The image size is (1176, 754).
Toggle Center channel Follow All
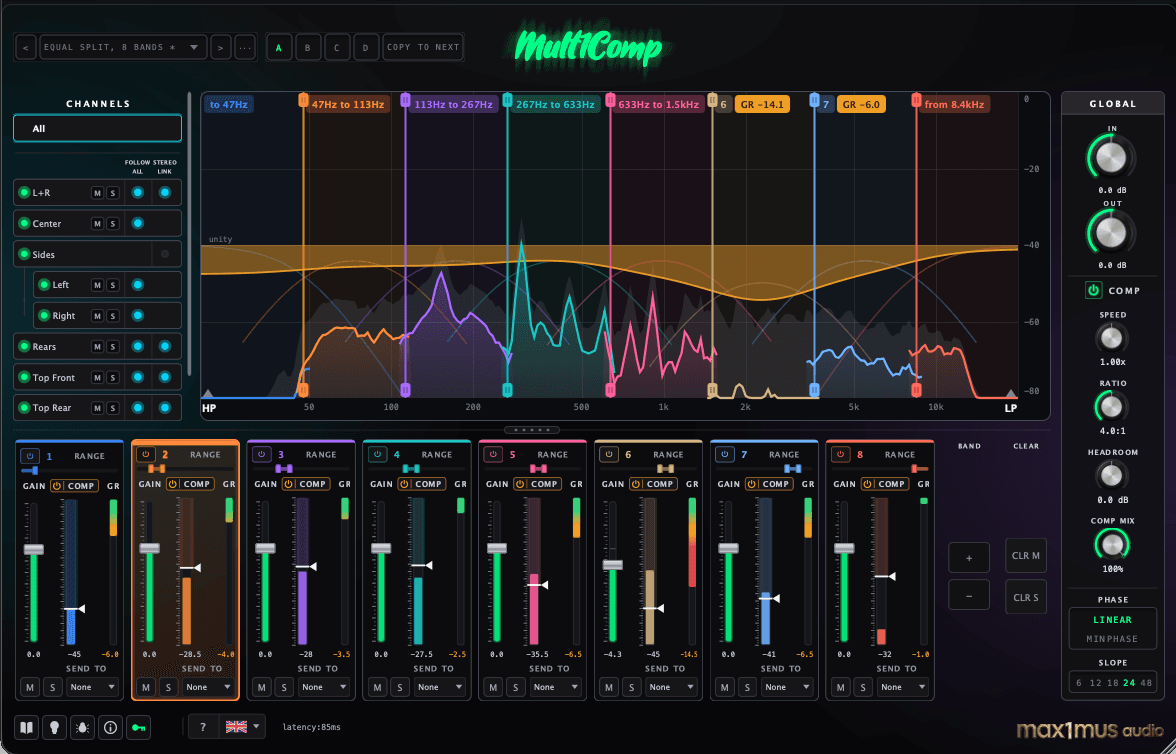tap(137, 224)
